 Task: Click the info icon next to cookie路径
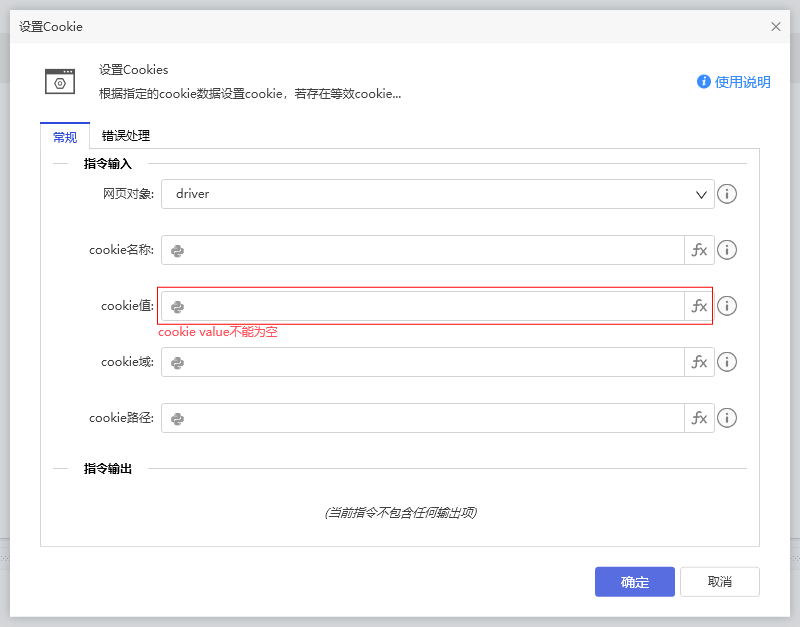pos(727,418)
